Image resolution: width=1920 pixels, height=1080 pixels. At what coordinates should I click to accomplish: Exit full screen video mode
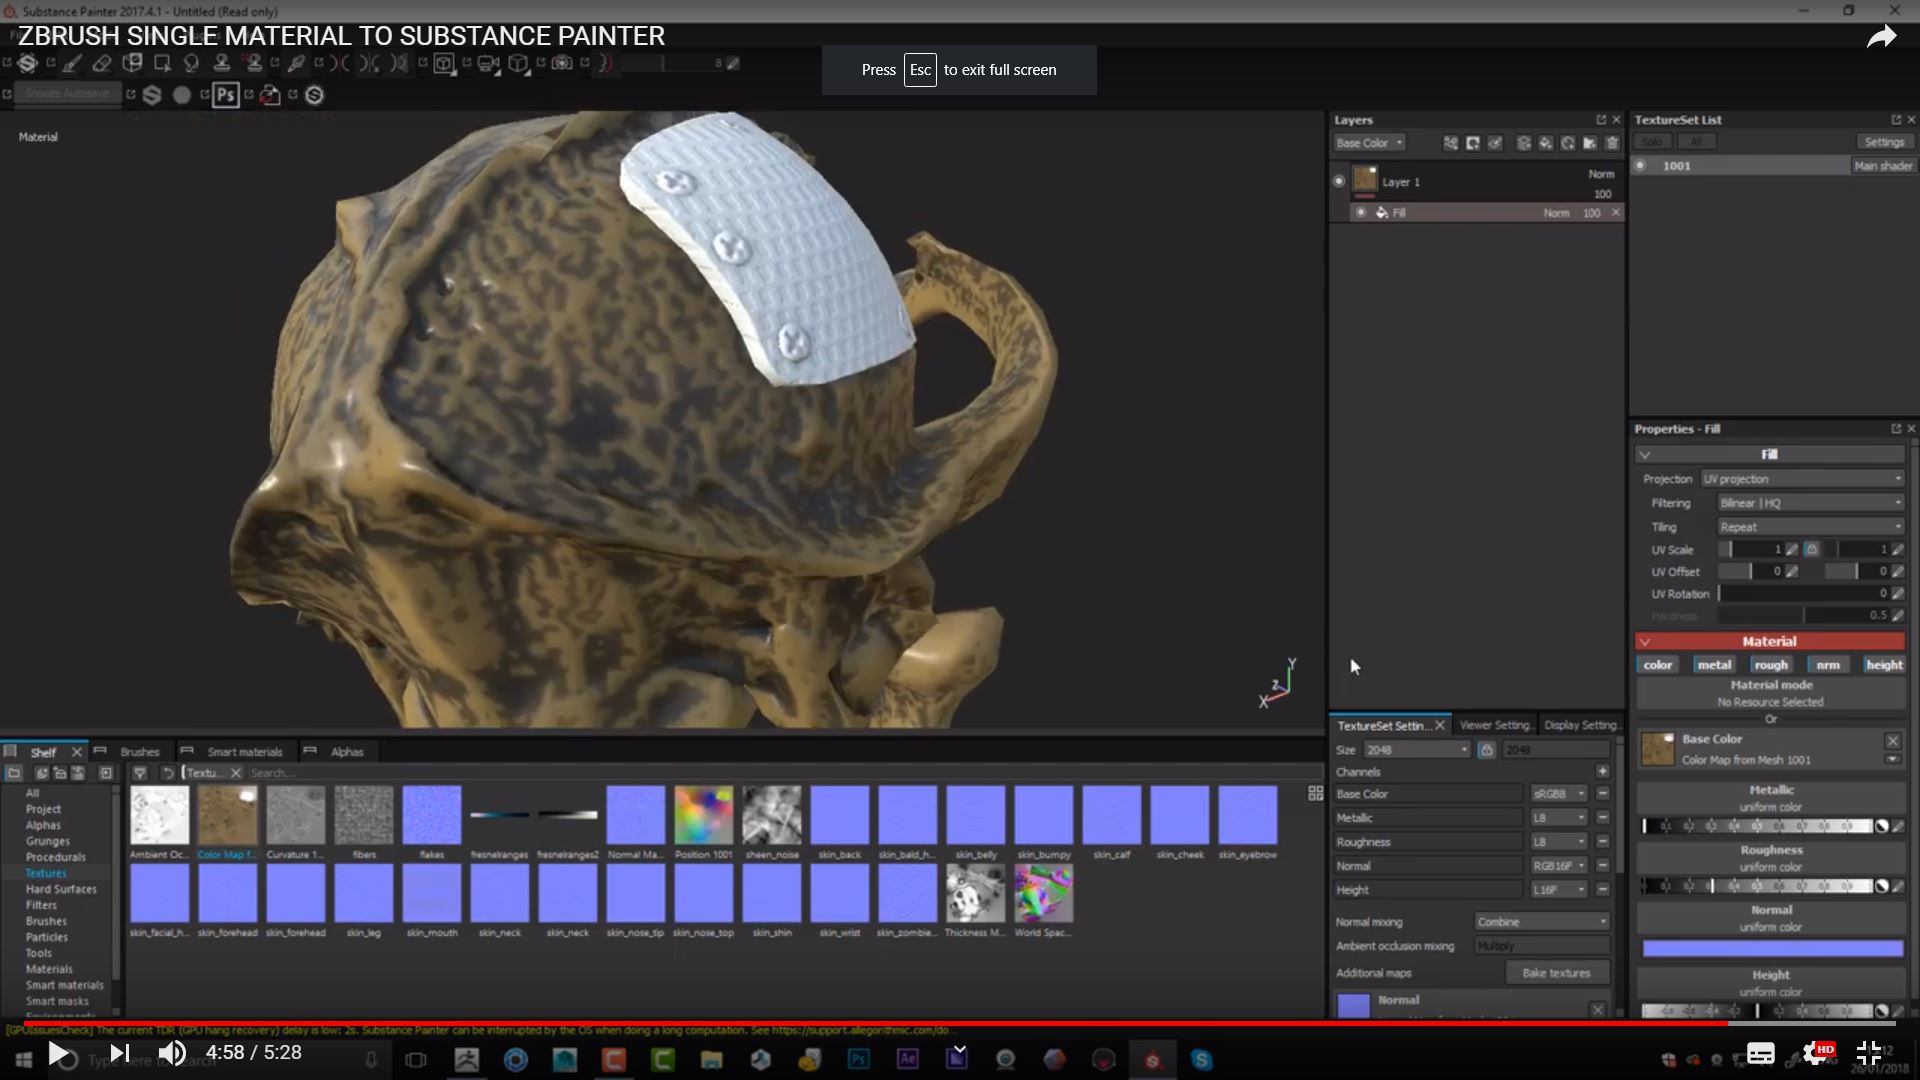(x=1869, y=1053)
